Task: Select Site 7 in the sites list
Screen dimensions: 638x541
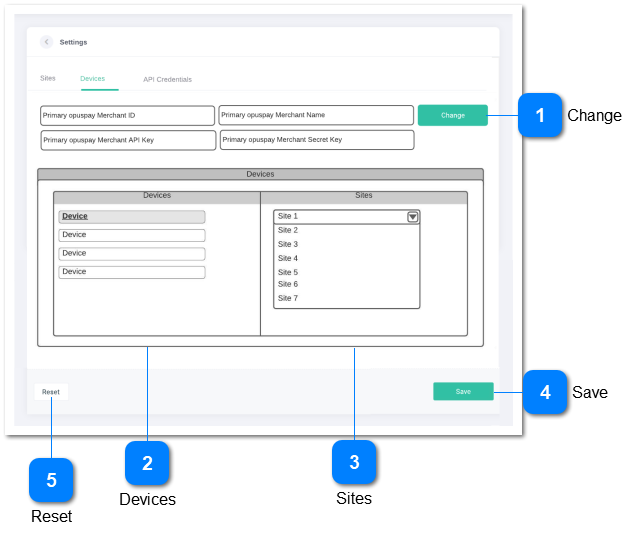Action: [x=288, y=298]
